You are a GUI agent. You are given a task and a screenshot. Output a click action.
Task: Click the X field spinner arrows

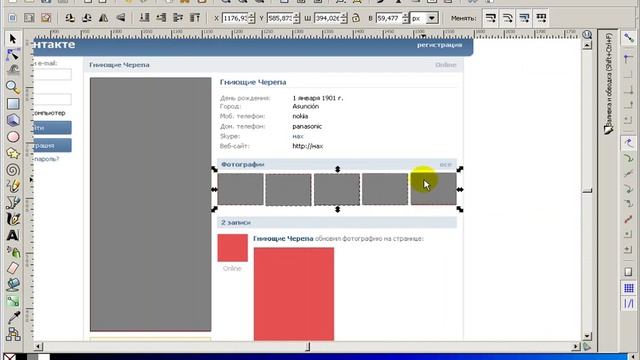(x=251, y=18)
